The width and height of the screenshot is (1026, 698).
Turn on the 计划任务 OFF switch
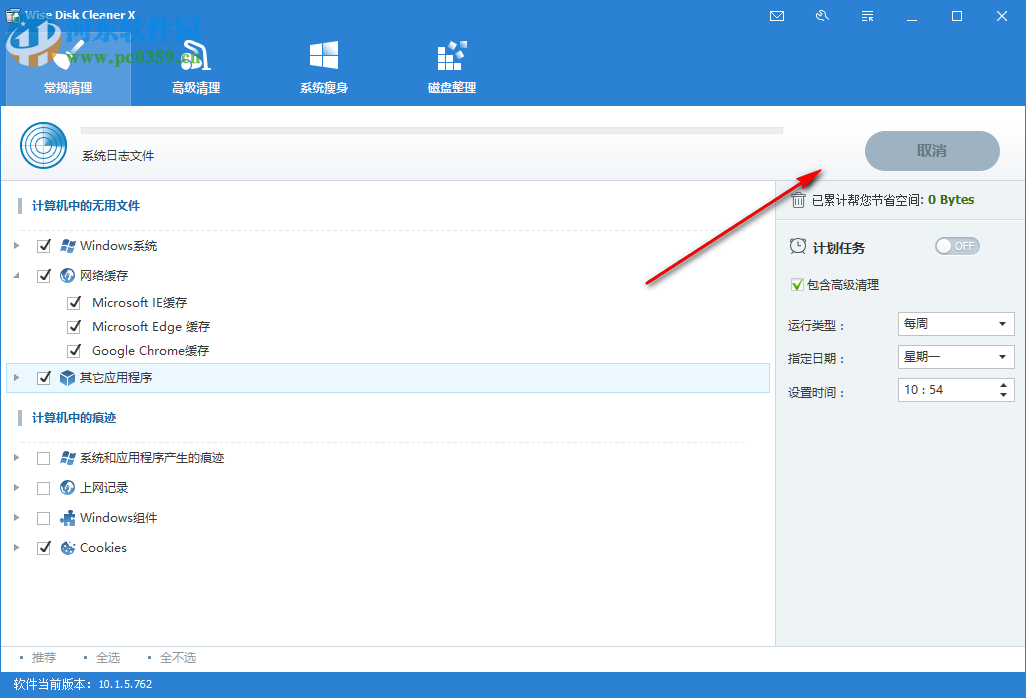[x=957, y=246]
